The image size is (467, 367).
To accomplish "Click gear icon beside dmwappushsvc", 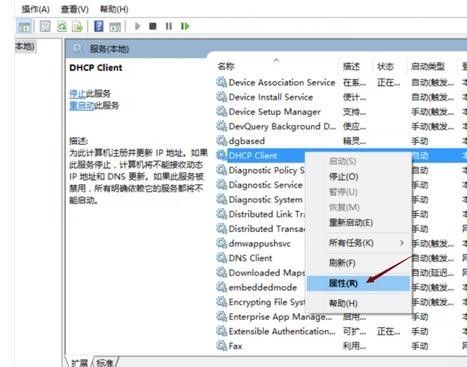I will point(221,243).
